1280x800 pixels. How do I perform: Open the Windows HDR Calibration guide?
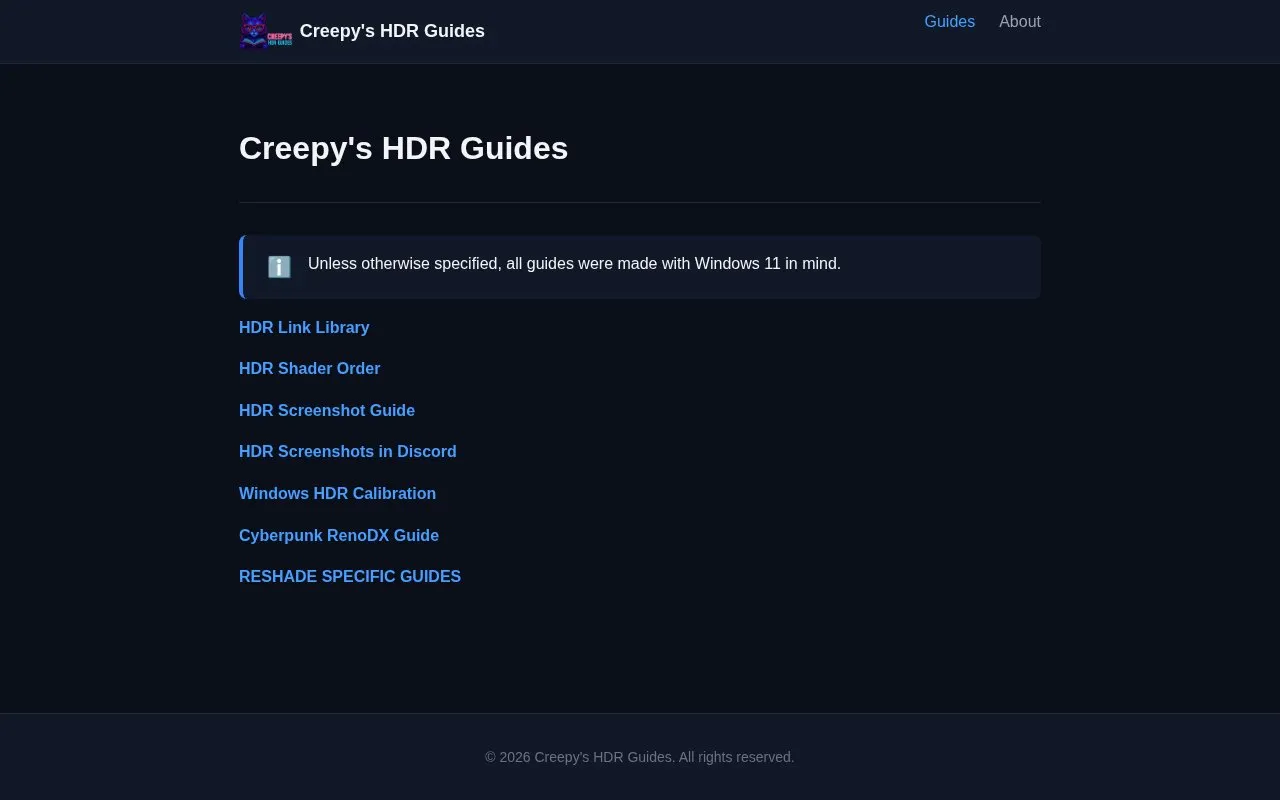click(x=337, y=494)
